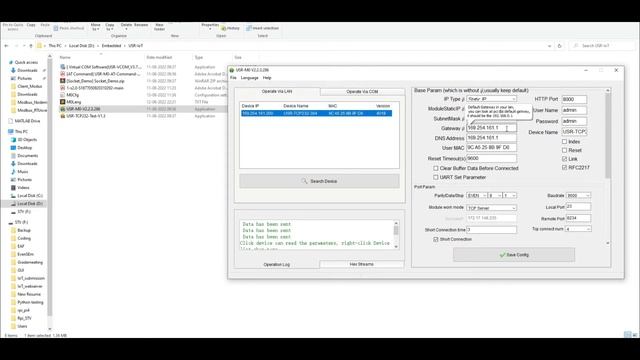Toggle the Index checkbox
Viewport: 640px width, 360px height.
pyautogui.click(x=564, y=142)
